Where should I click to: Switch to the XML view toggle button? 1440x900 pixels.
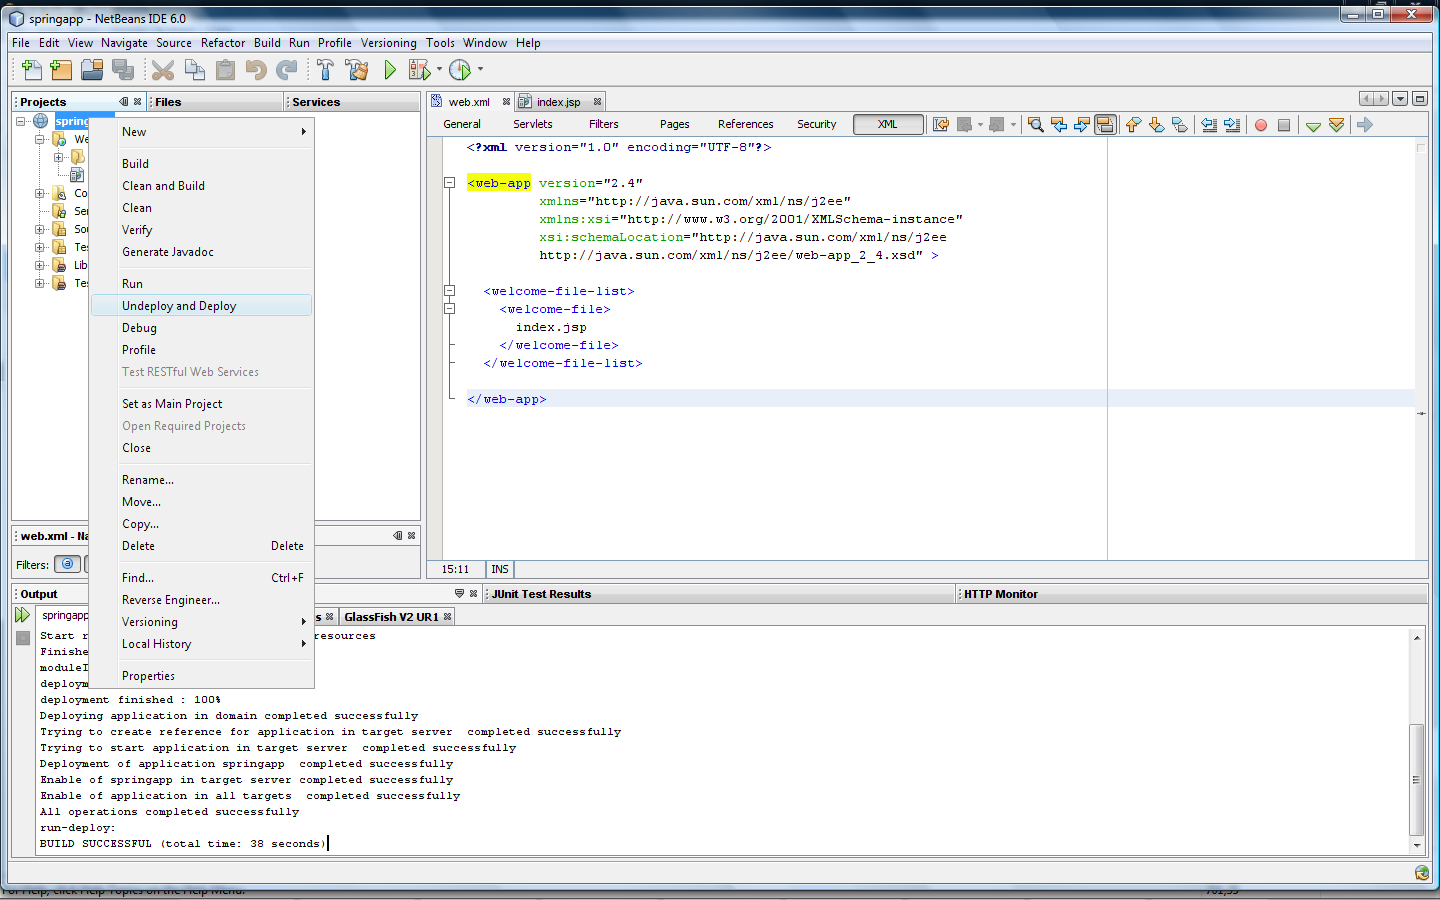pyautogui.click(x=888, y=124)
